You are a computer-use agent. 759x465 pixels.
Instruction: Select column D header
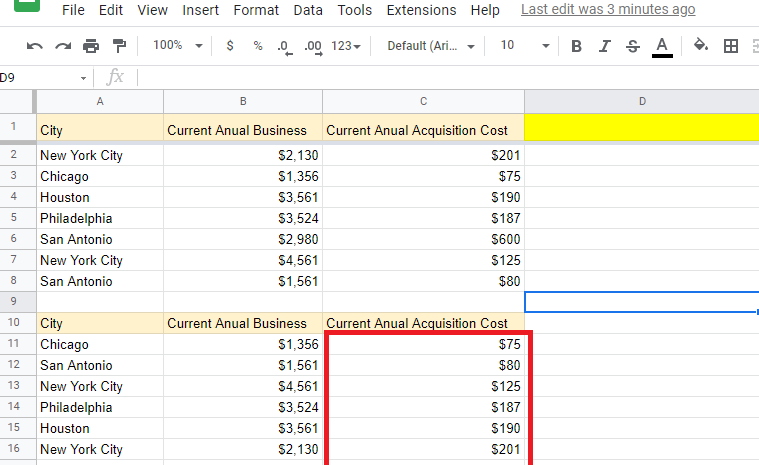641,101
